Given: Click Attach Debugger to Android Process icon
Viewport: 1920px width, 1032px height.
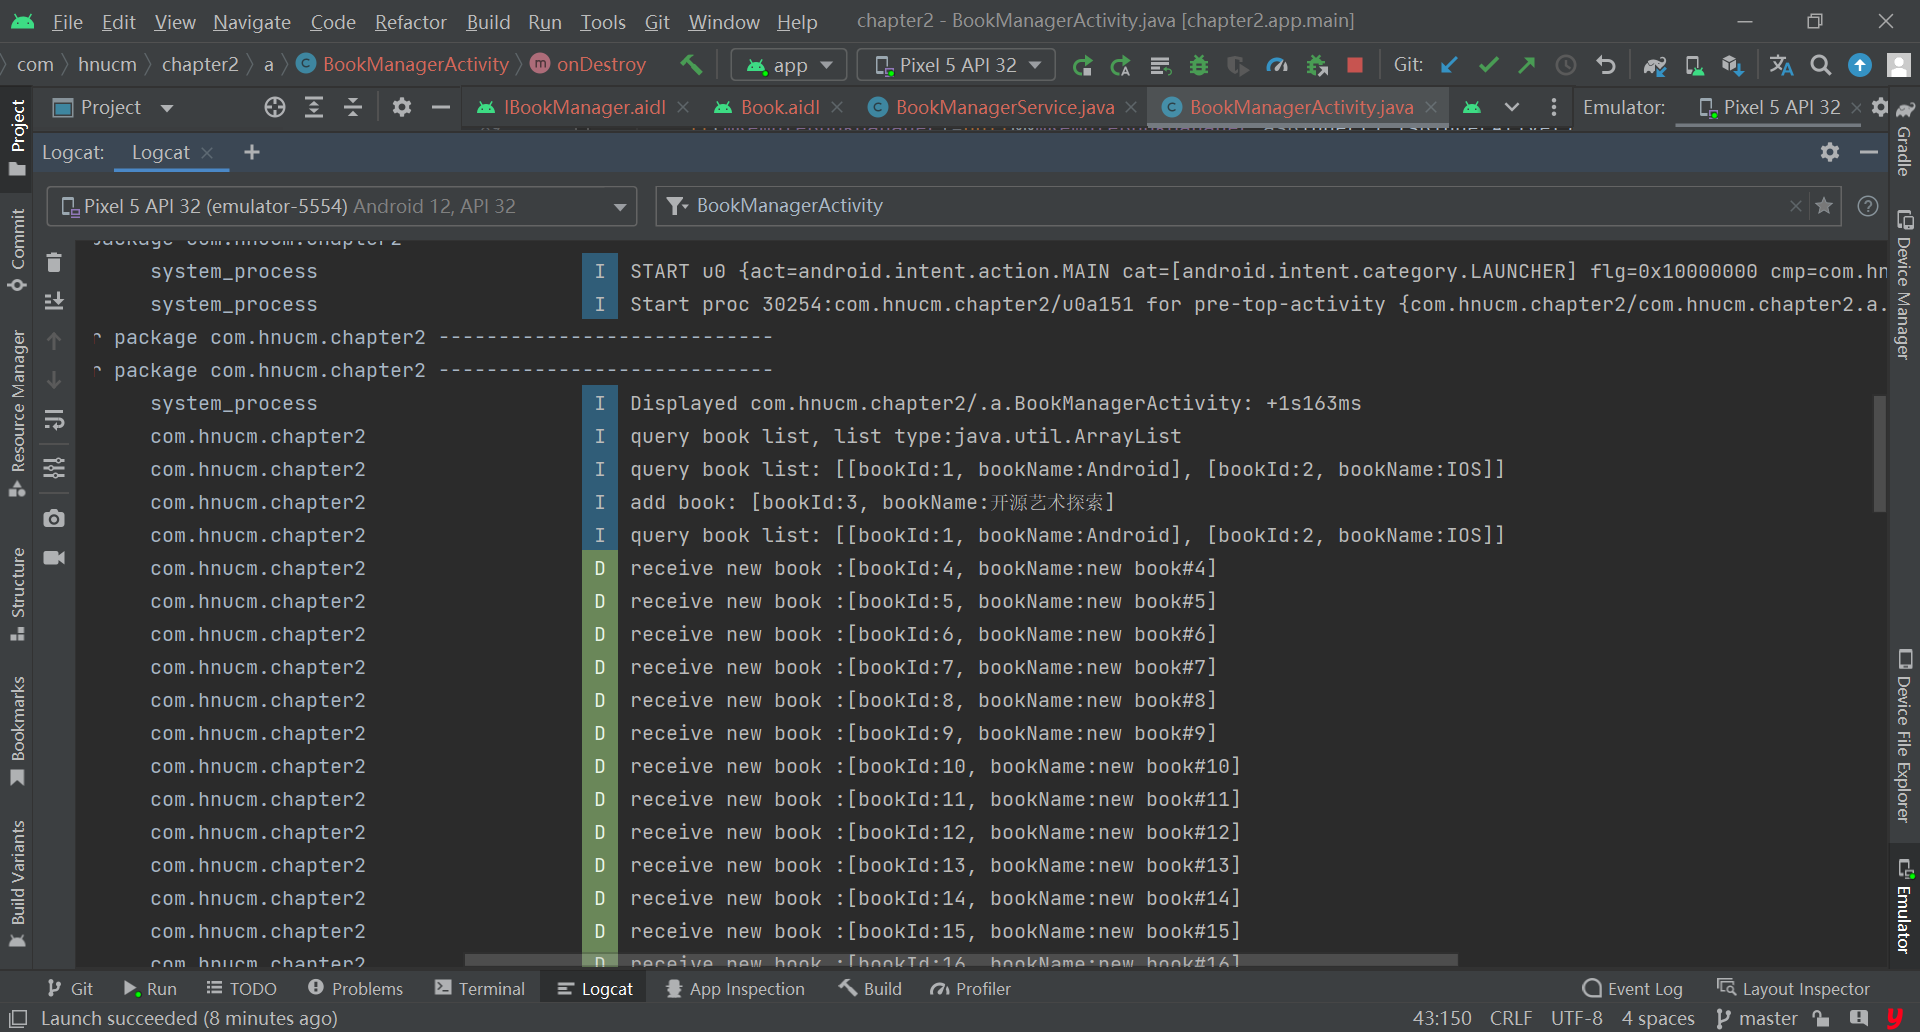Looking at the screenshot, I should tap(1317, 66).
